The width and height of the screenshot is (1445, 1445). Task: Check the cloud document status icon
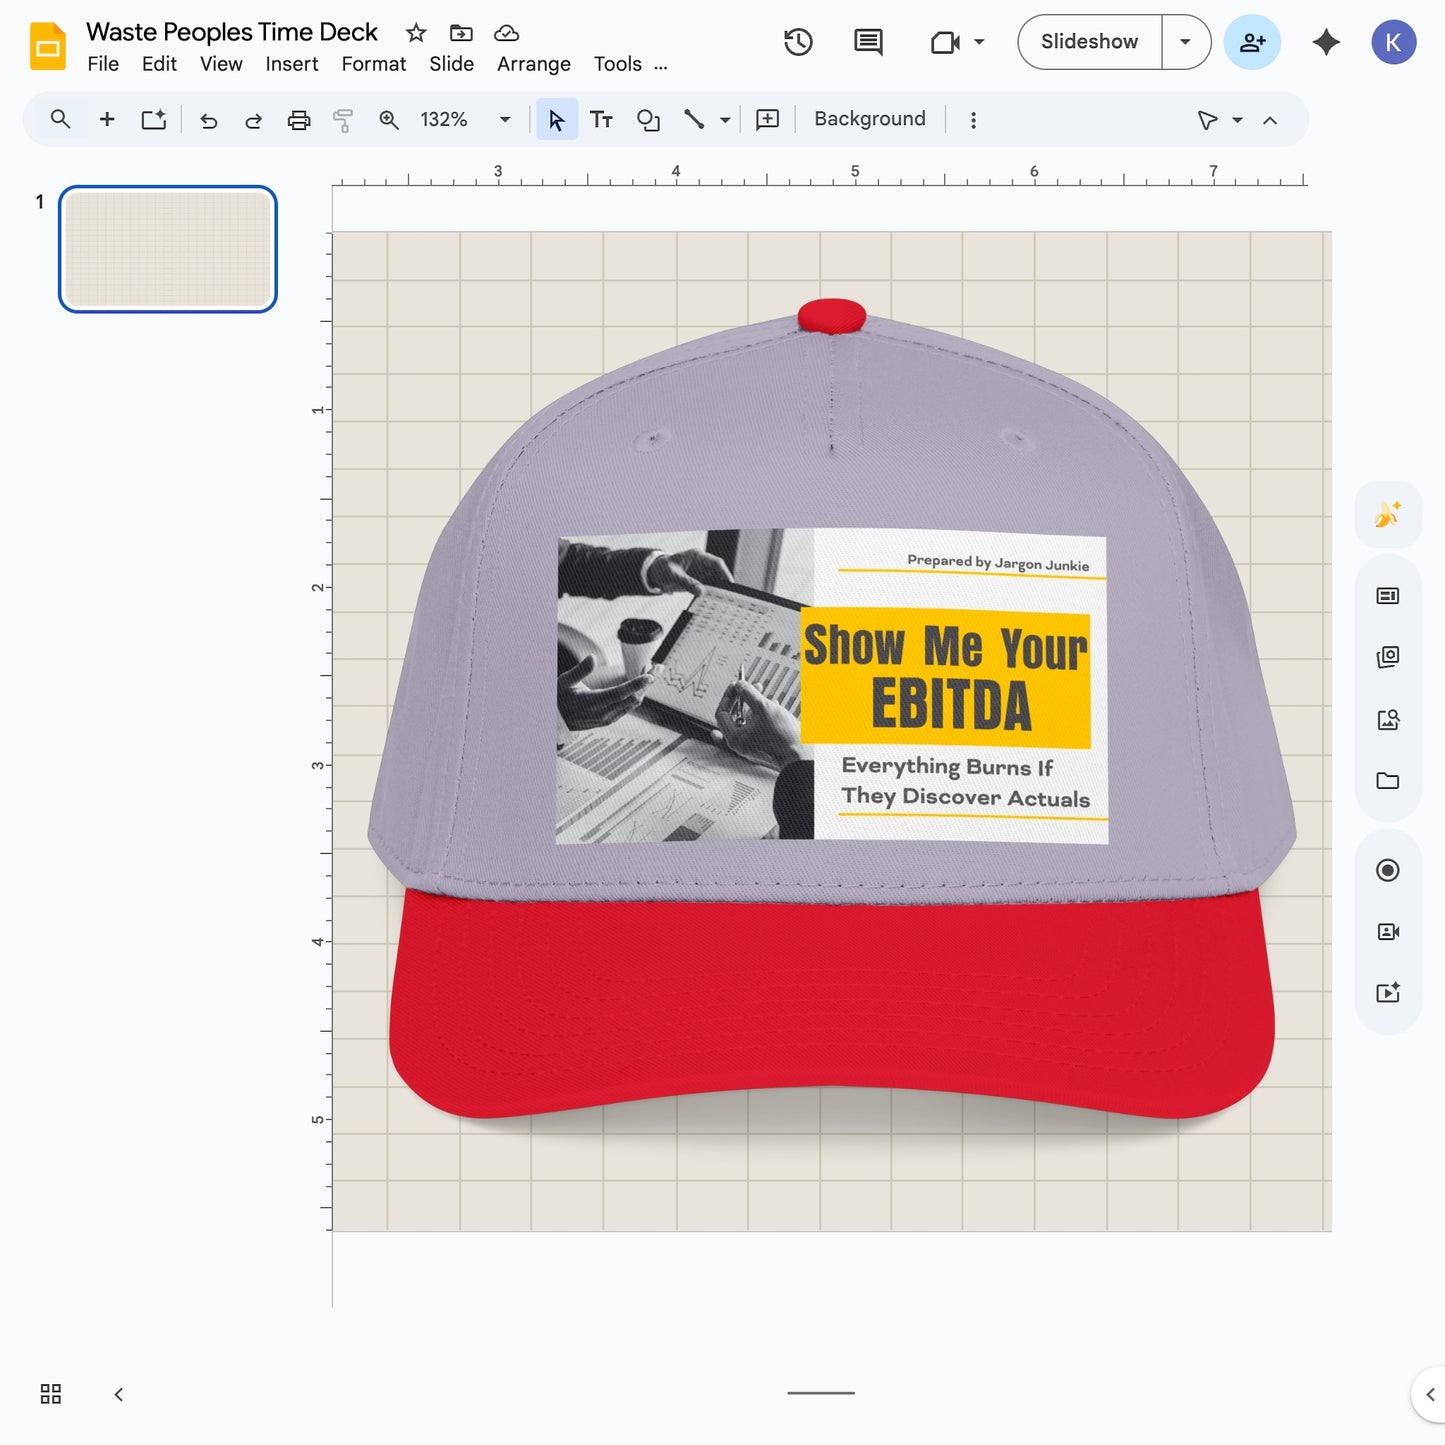pos(507,33)
